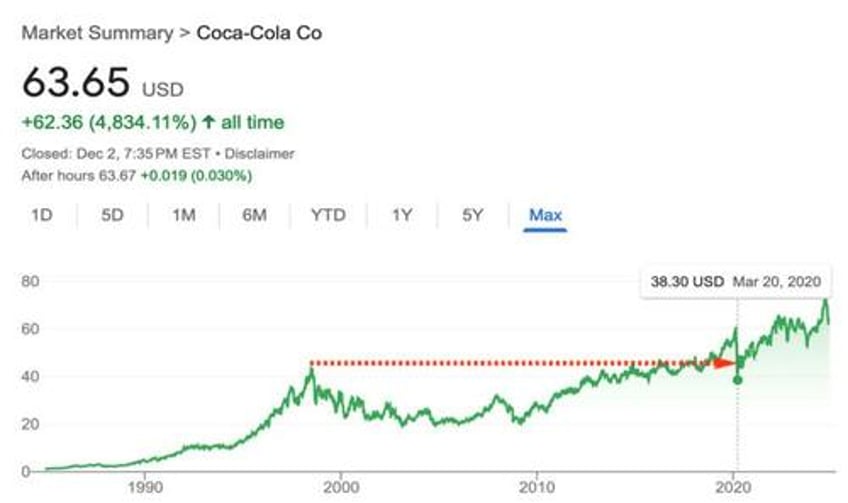Viewport: 848px width, 503px height.
Task: Click the red arrowhead on chart
Action: click(724, 363)
